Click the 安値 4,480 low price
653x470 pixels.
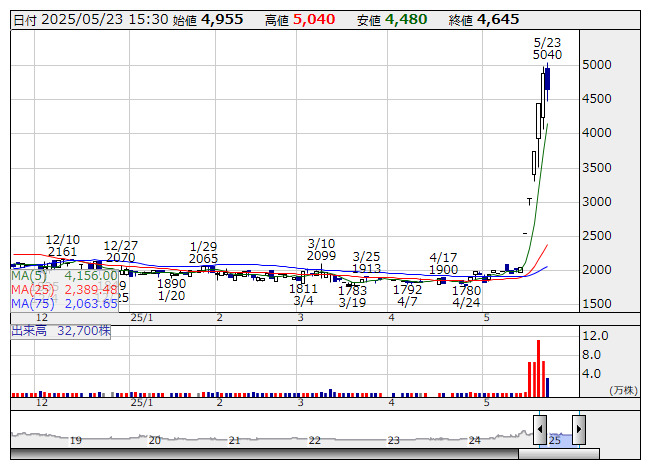pos(392,20)
